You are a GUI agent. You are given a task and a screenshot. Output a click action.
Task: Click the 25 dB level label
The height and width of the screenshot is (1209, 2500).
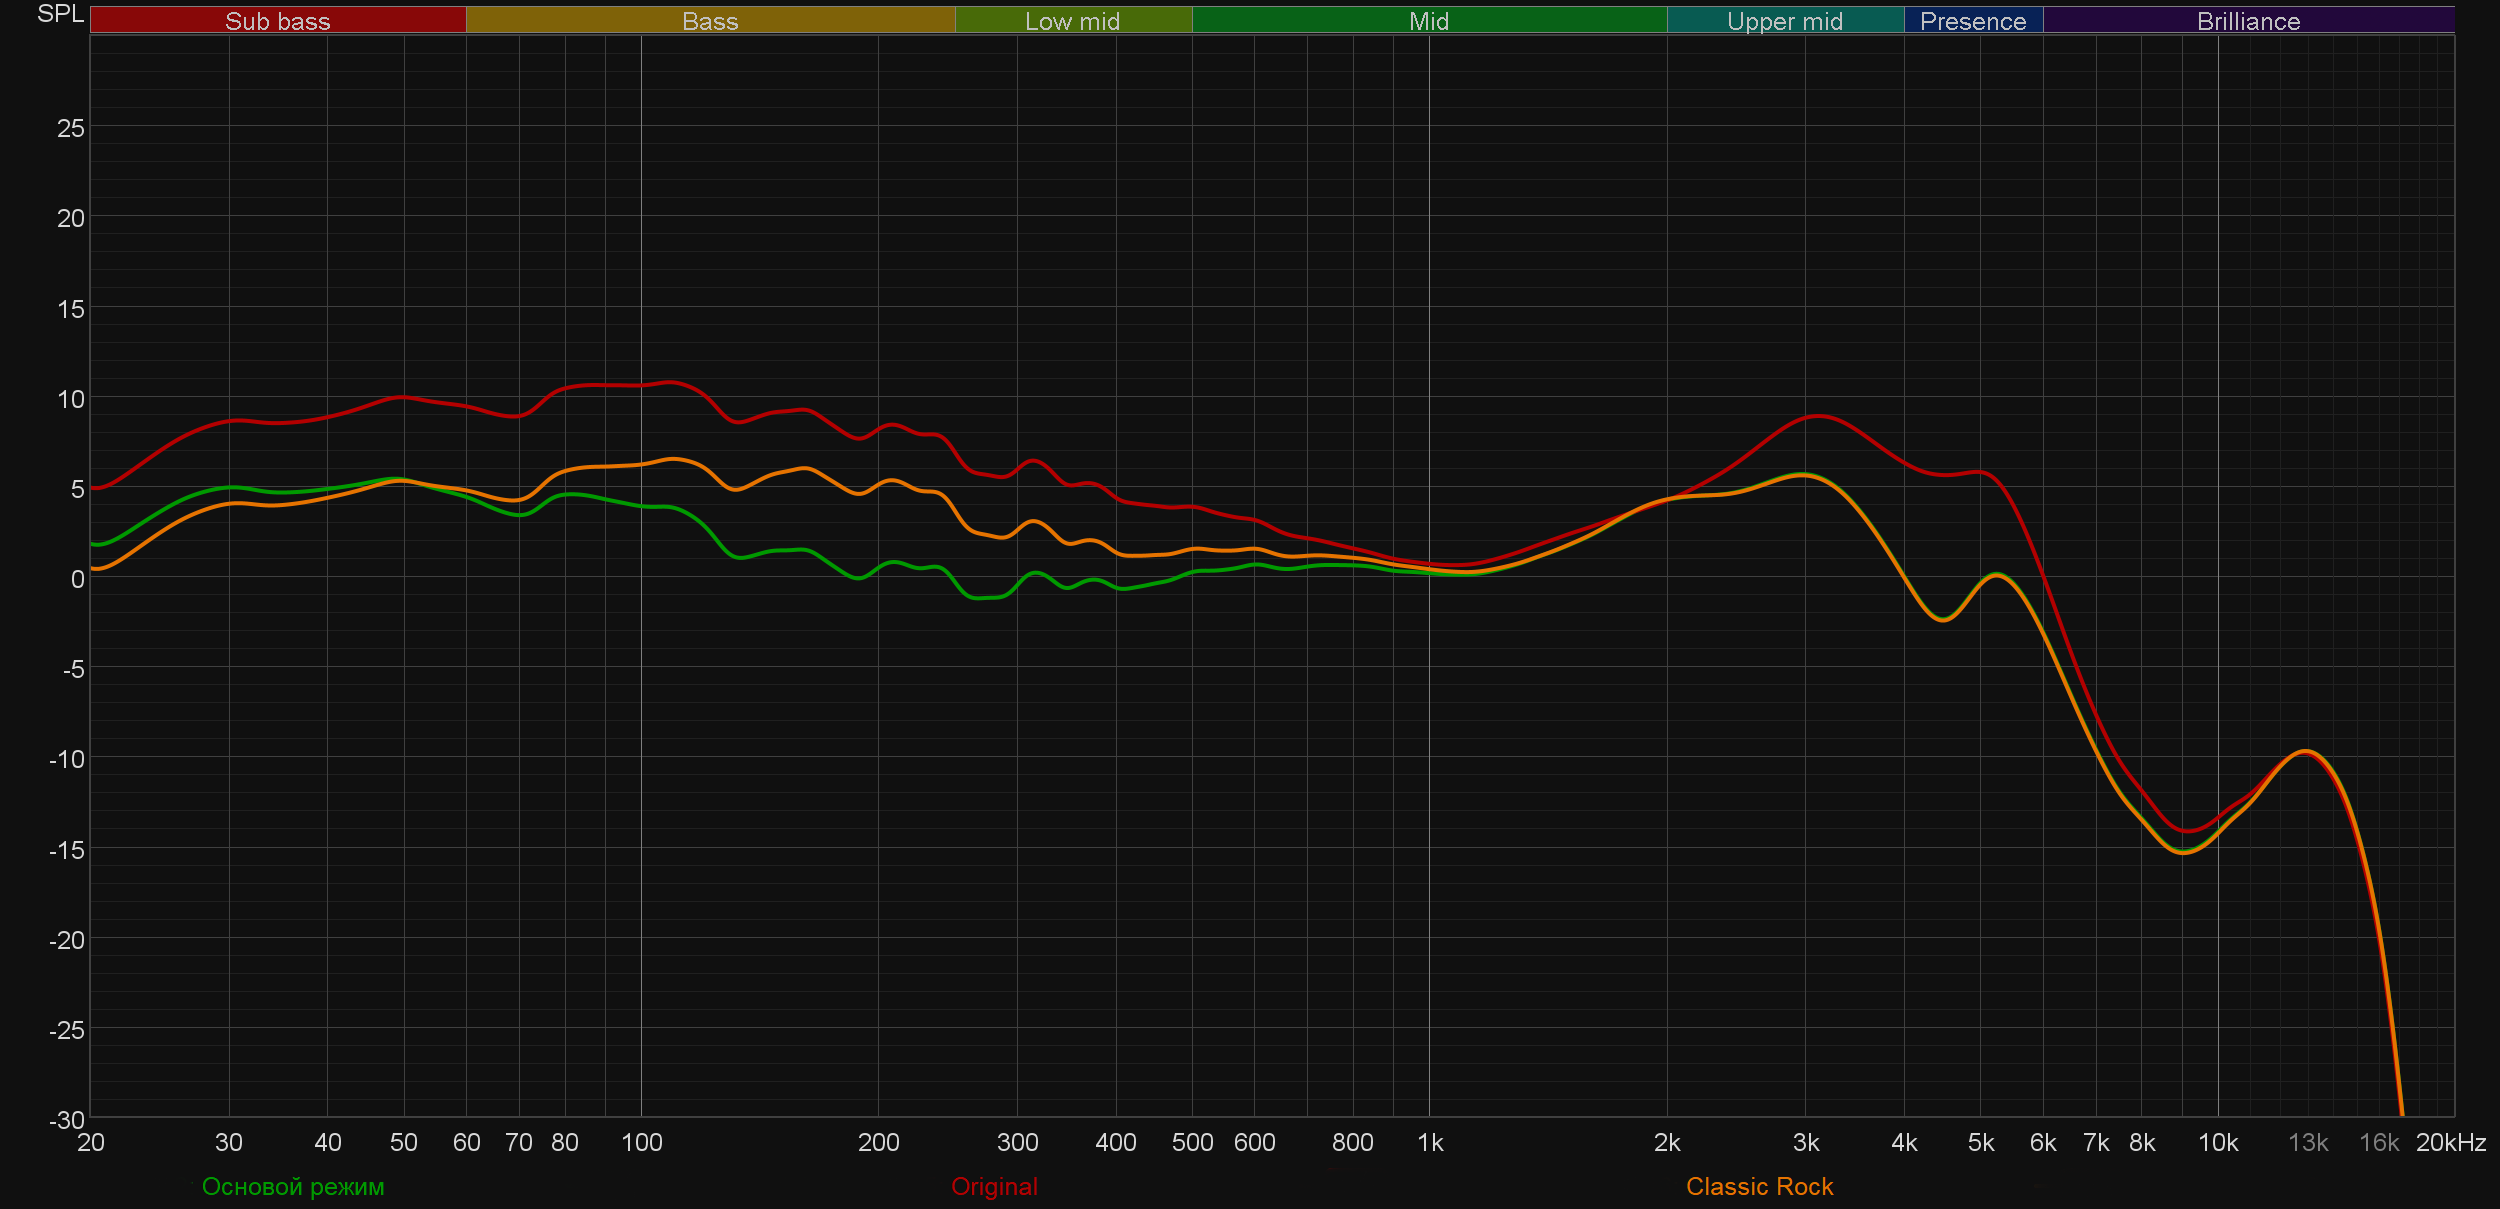[x=70, y=128]
